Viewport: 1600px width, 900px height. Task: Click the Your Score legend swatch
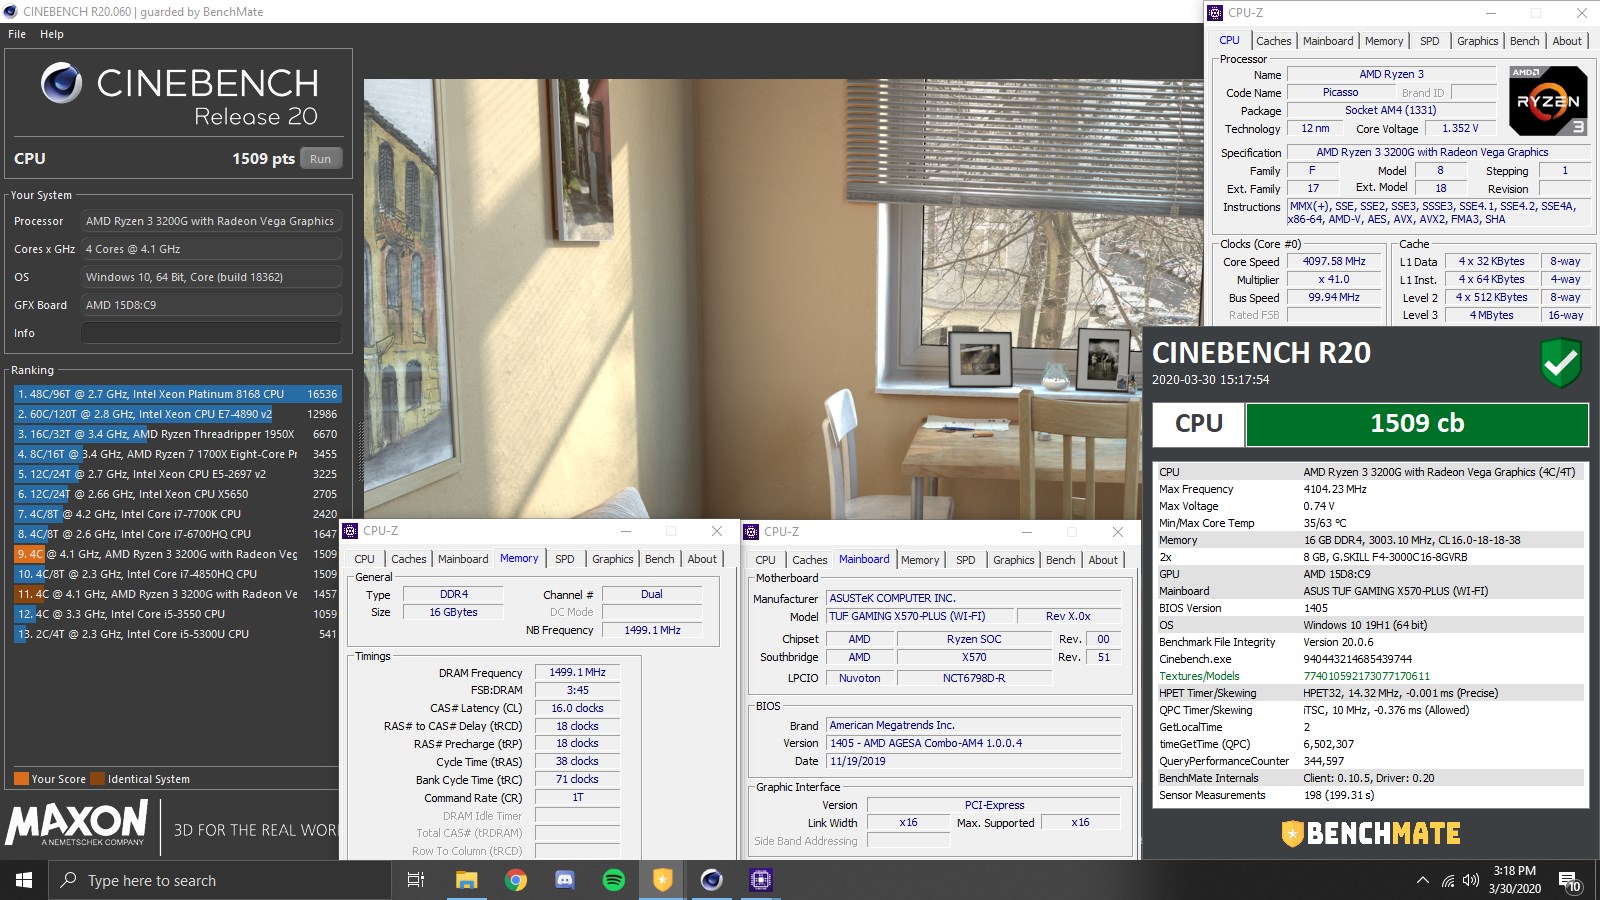pyautogui.click(x=21, y=779)
